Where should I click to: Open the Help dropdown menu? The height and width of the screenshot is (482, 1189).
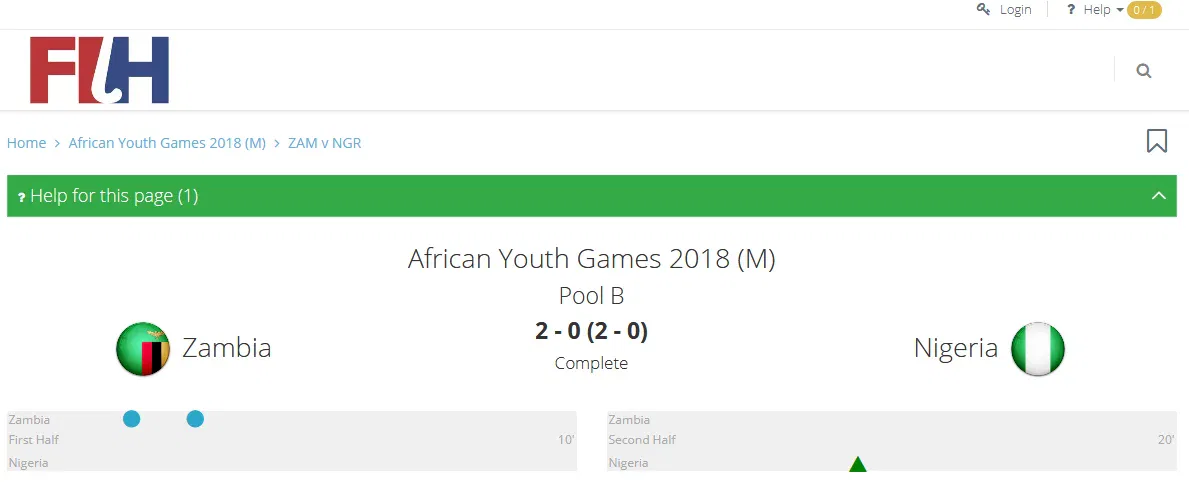(1097, 9)
